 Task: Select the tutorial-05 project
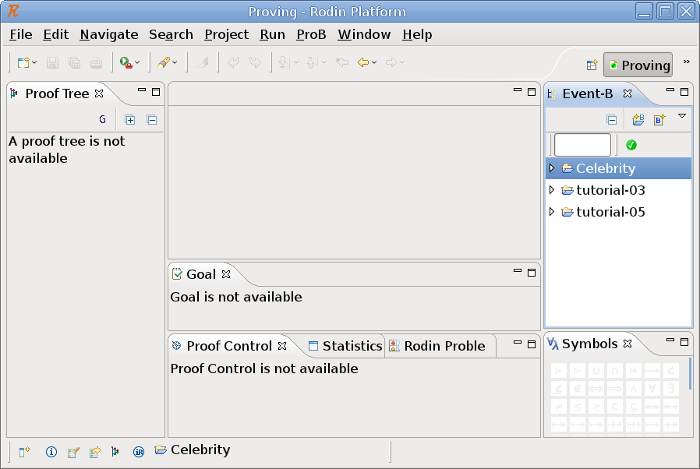tap(610, 212)
